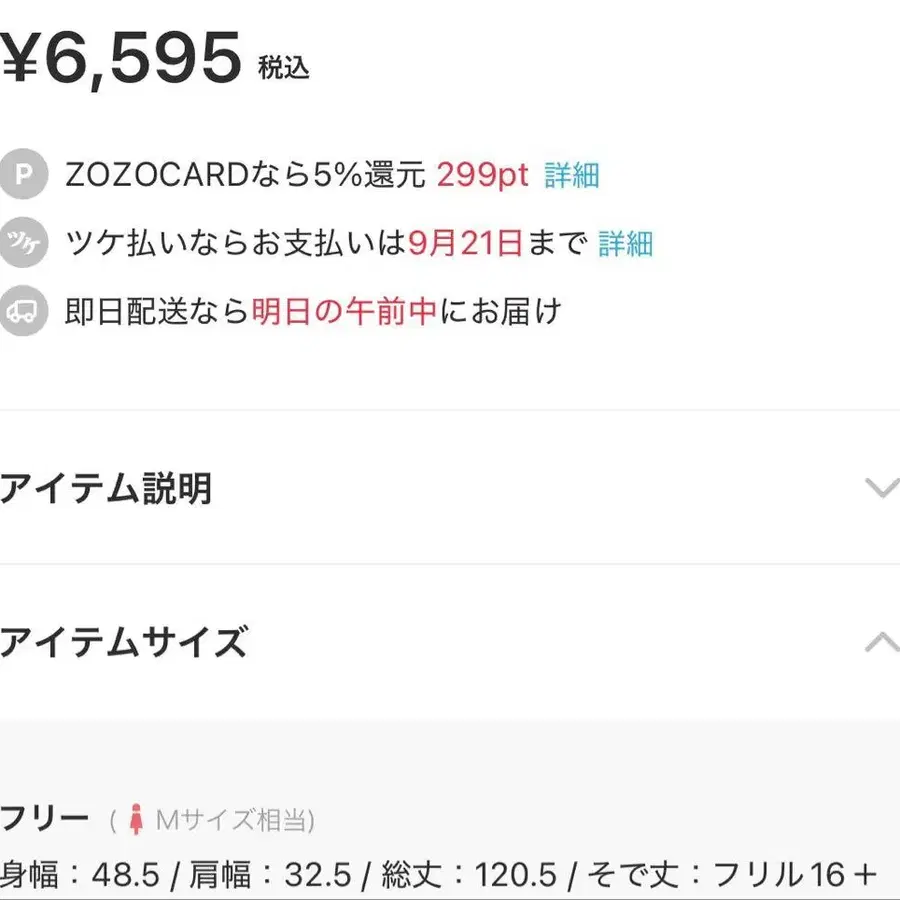Click the ツケ払い round icon
Image resolution: width=900 pixels, height=900 pixels.
pyautogui.click(x=23, y=242)
